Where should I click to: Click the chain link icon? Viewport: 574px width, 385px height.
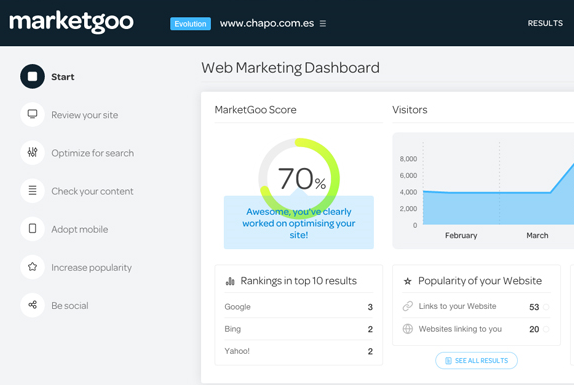408,306
